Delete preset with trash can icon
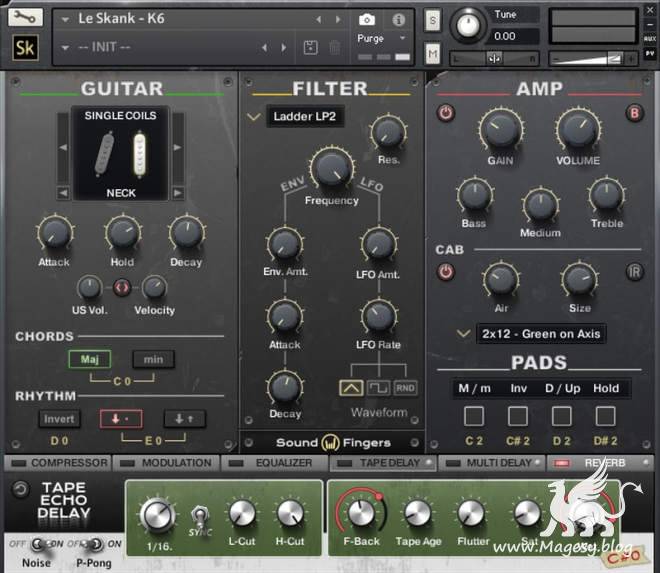Image resolution: width=660 pixels, height=573 pixels. [335, 48]
